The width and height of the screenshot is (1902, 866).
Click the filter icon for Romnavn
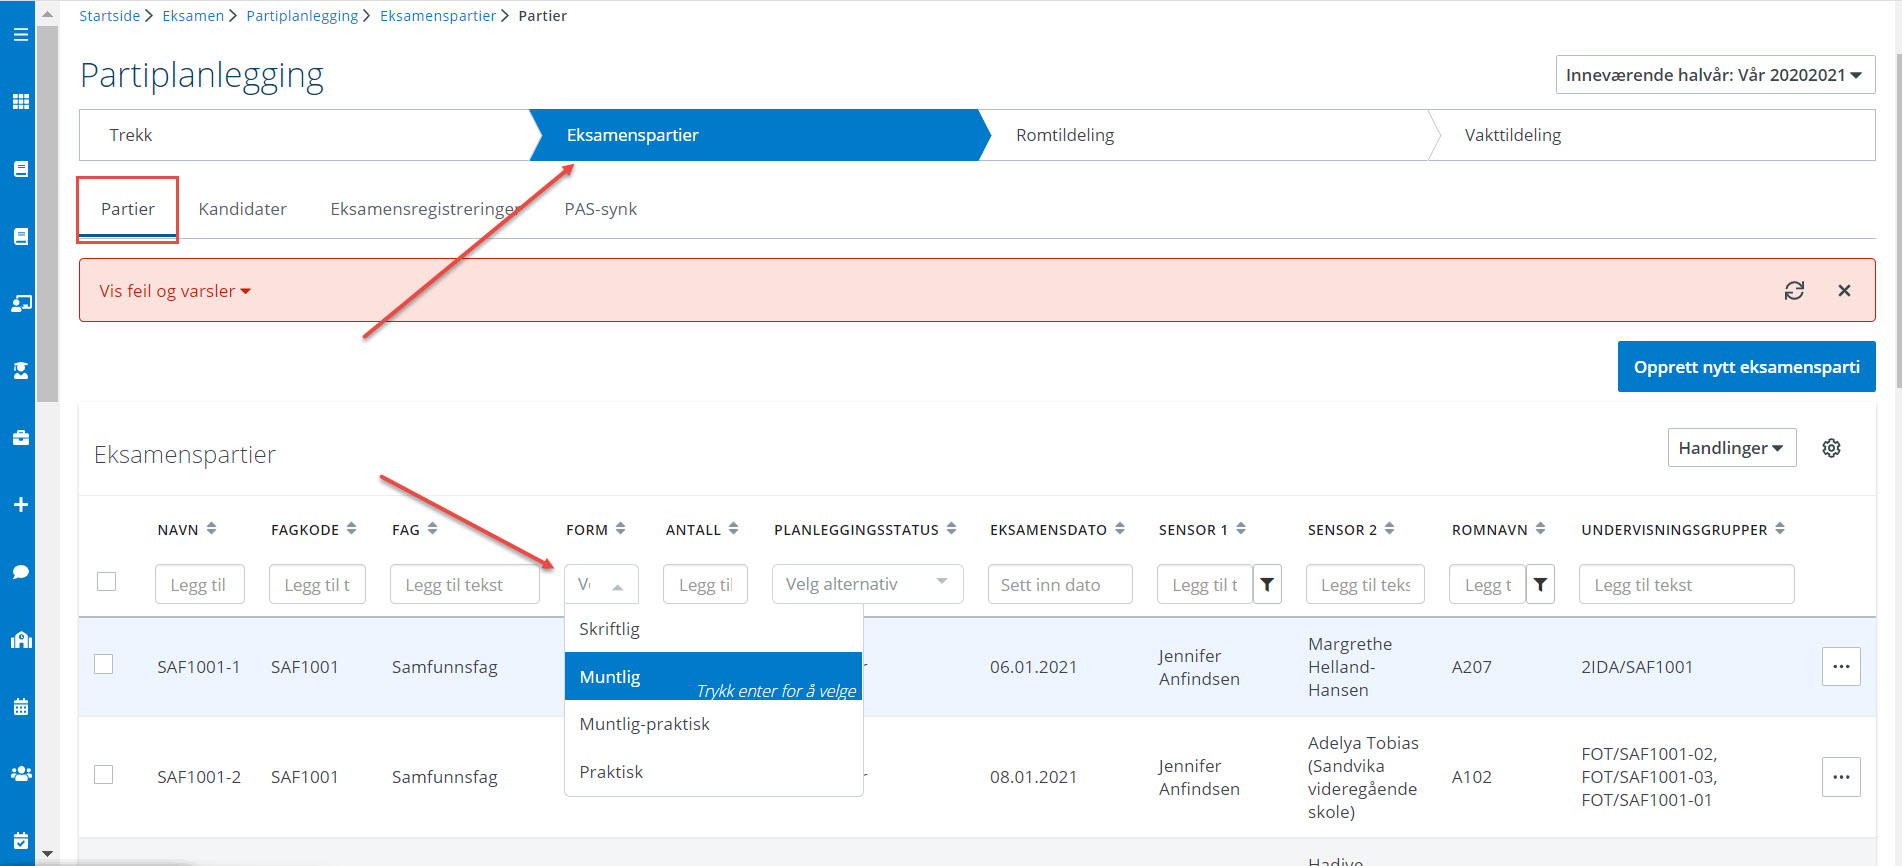1540,585
